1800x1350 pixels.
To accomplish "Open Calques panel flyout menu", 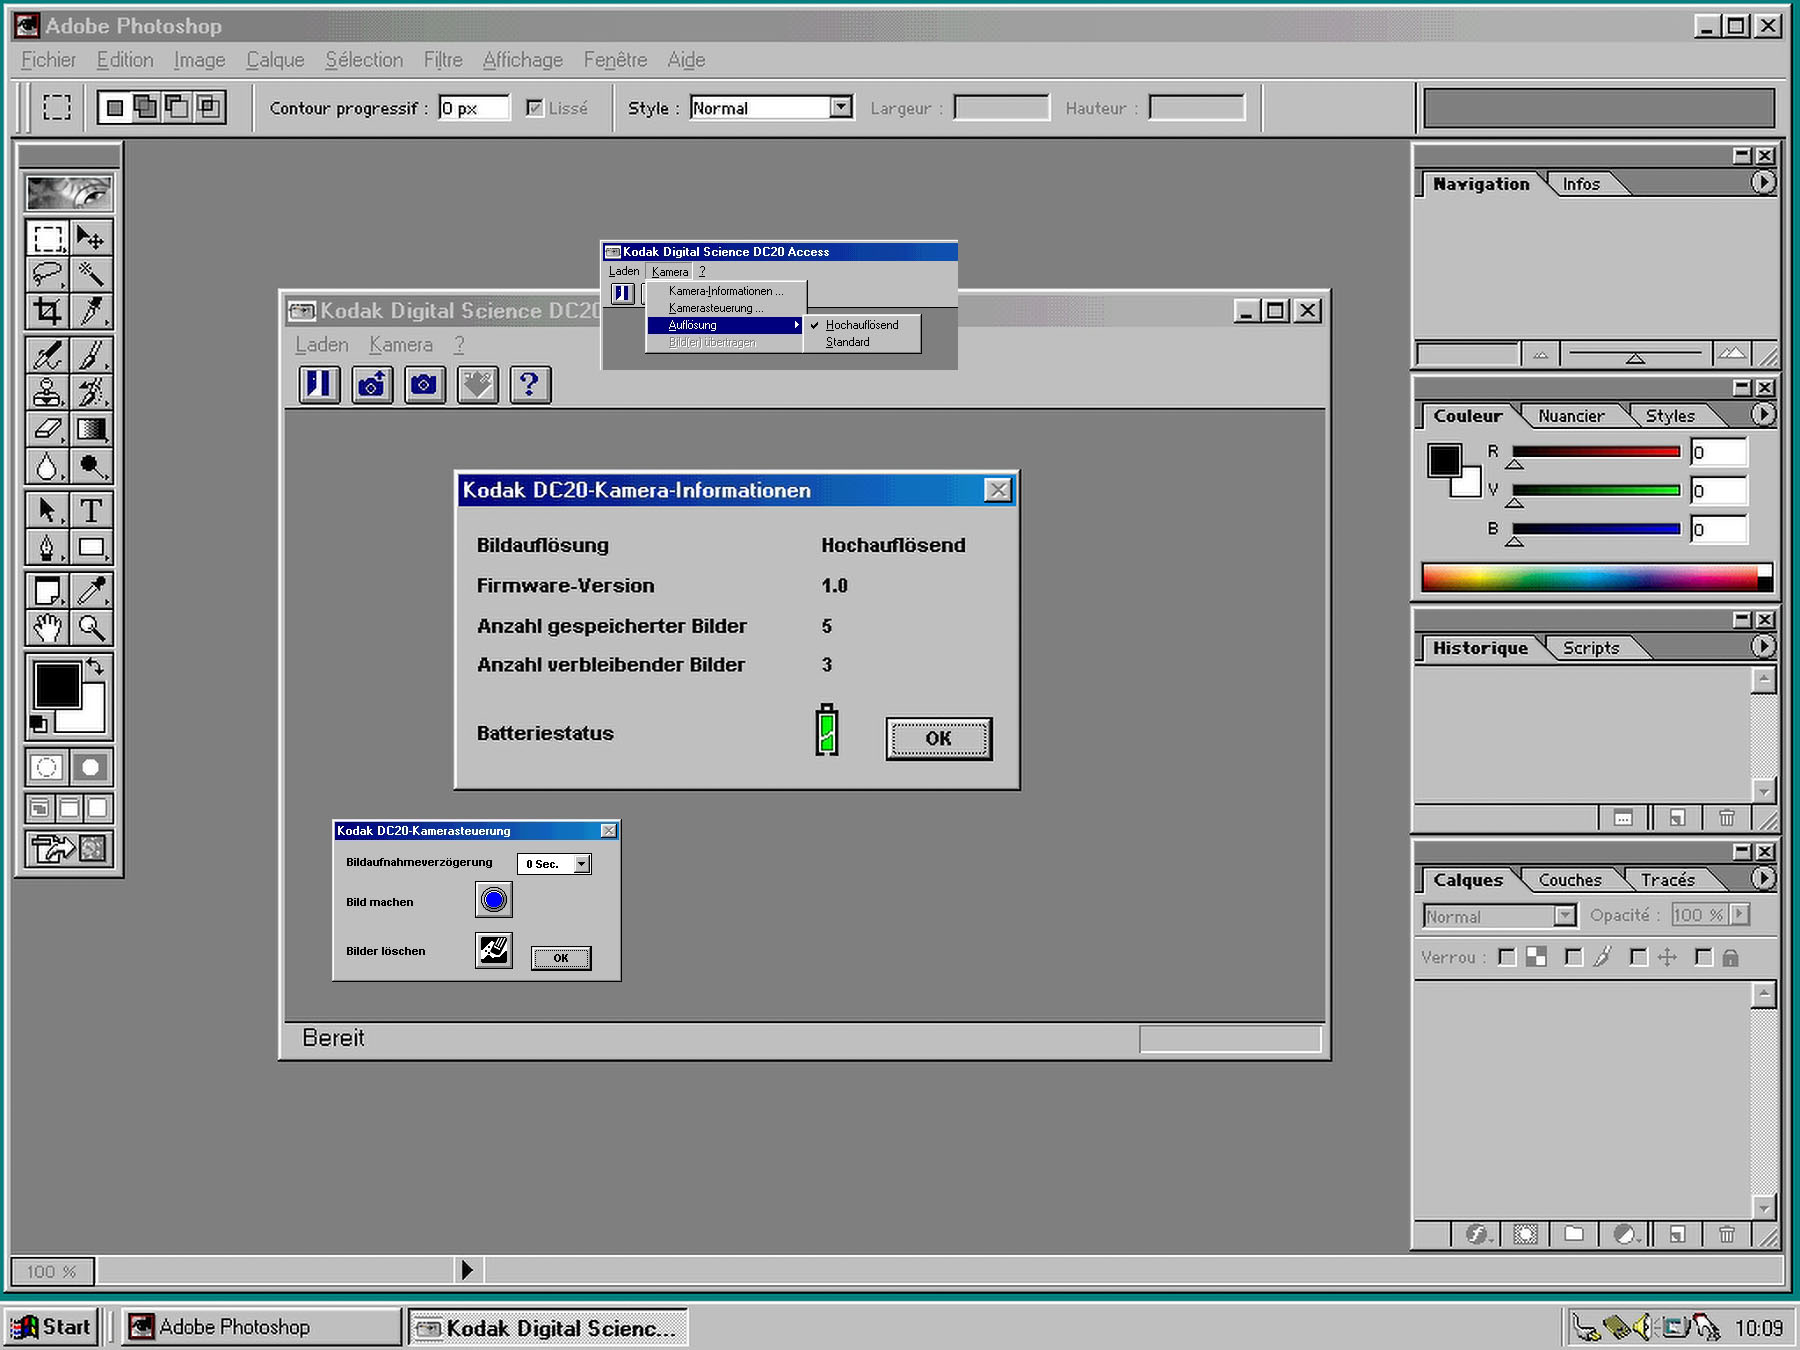I will (x=1763, y=879).
